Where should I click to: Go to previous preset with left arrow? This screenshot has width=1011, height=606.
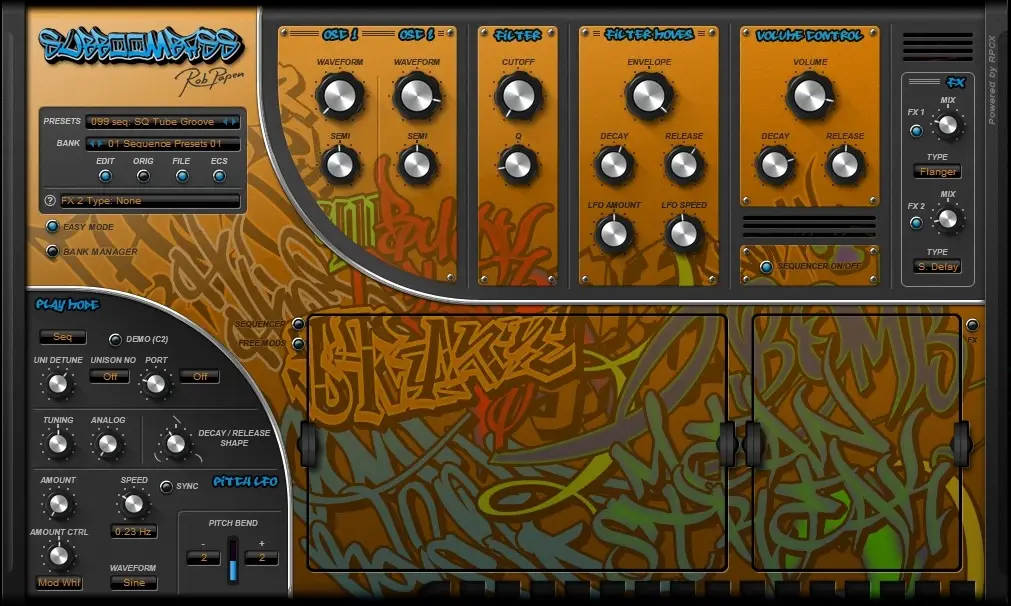226,121
